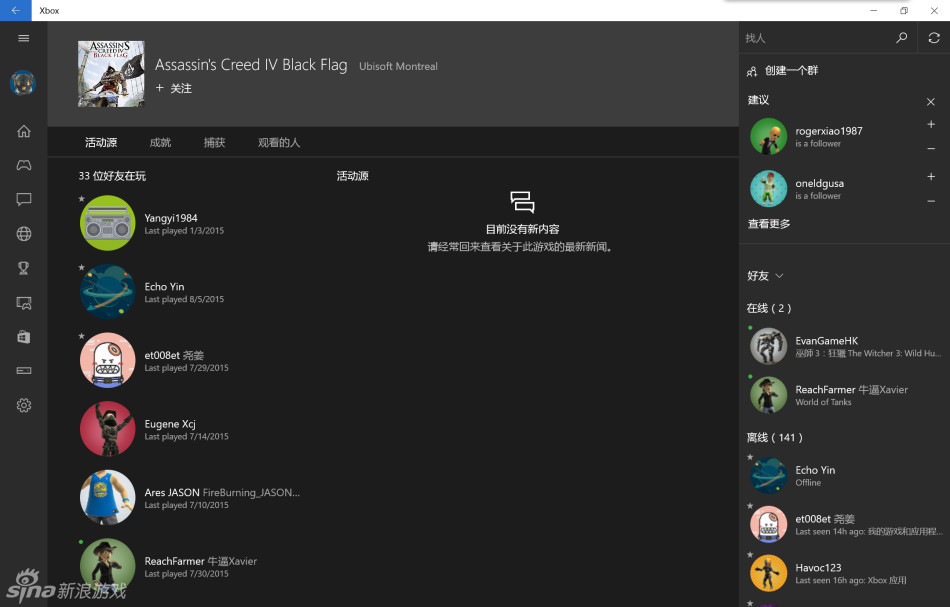Open Settings gear in the sidebar
950x607 pixels.
[x=24, y=405]
